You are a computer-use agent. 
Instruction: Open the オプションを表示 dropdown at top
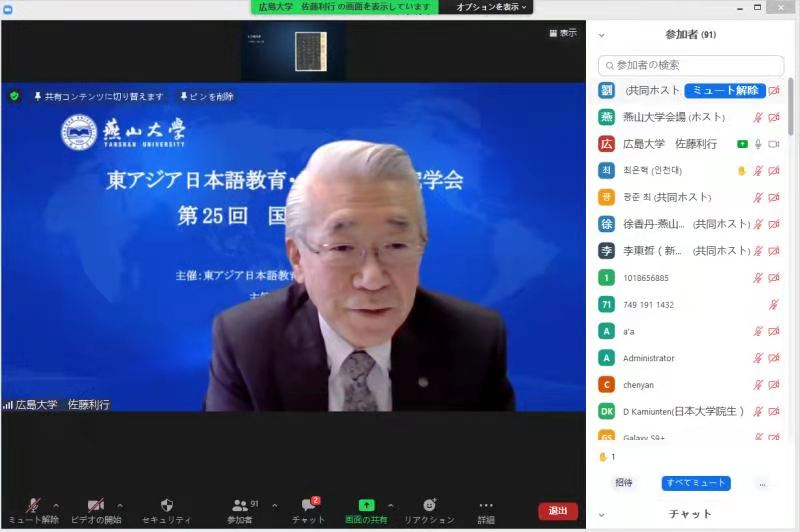click(490, 7)
